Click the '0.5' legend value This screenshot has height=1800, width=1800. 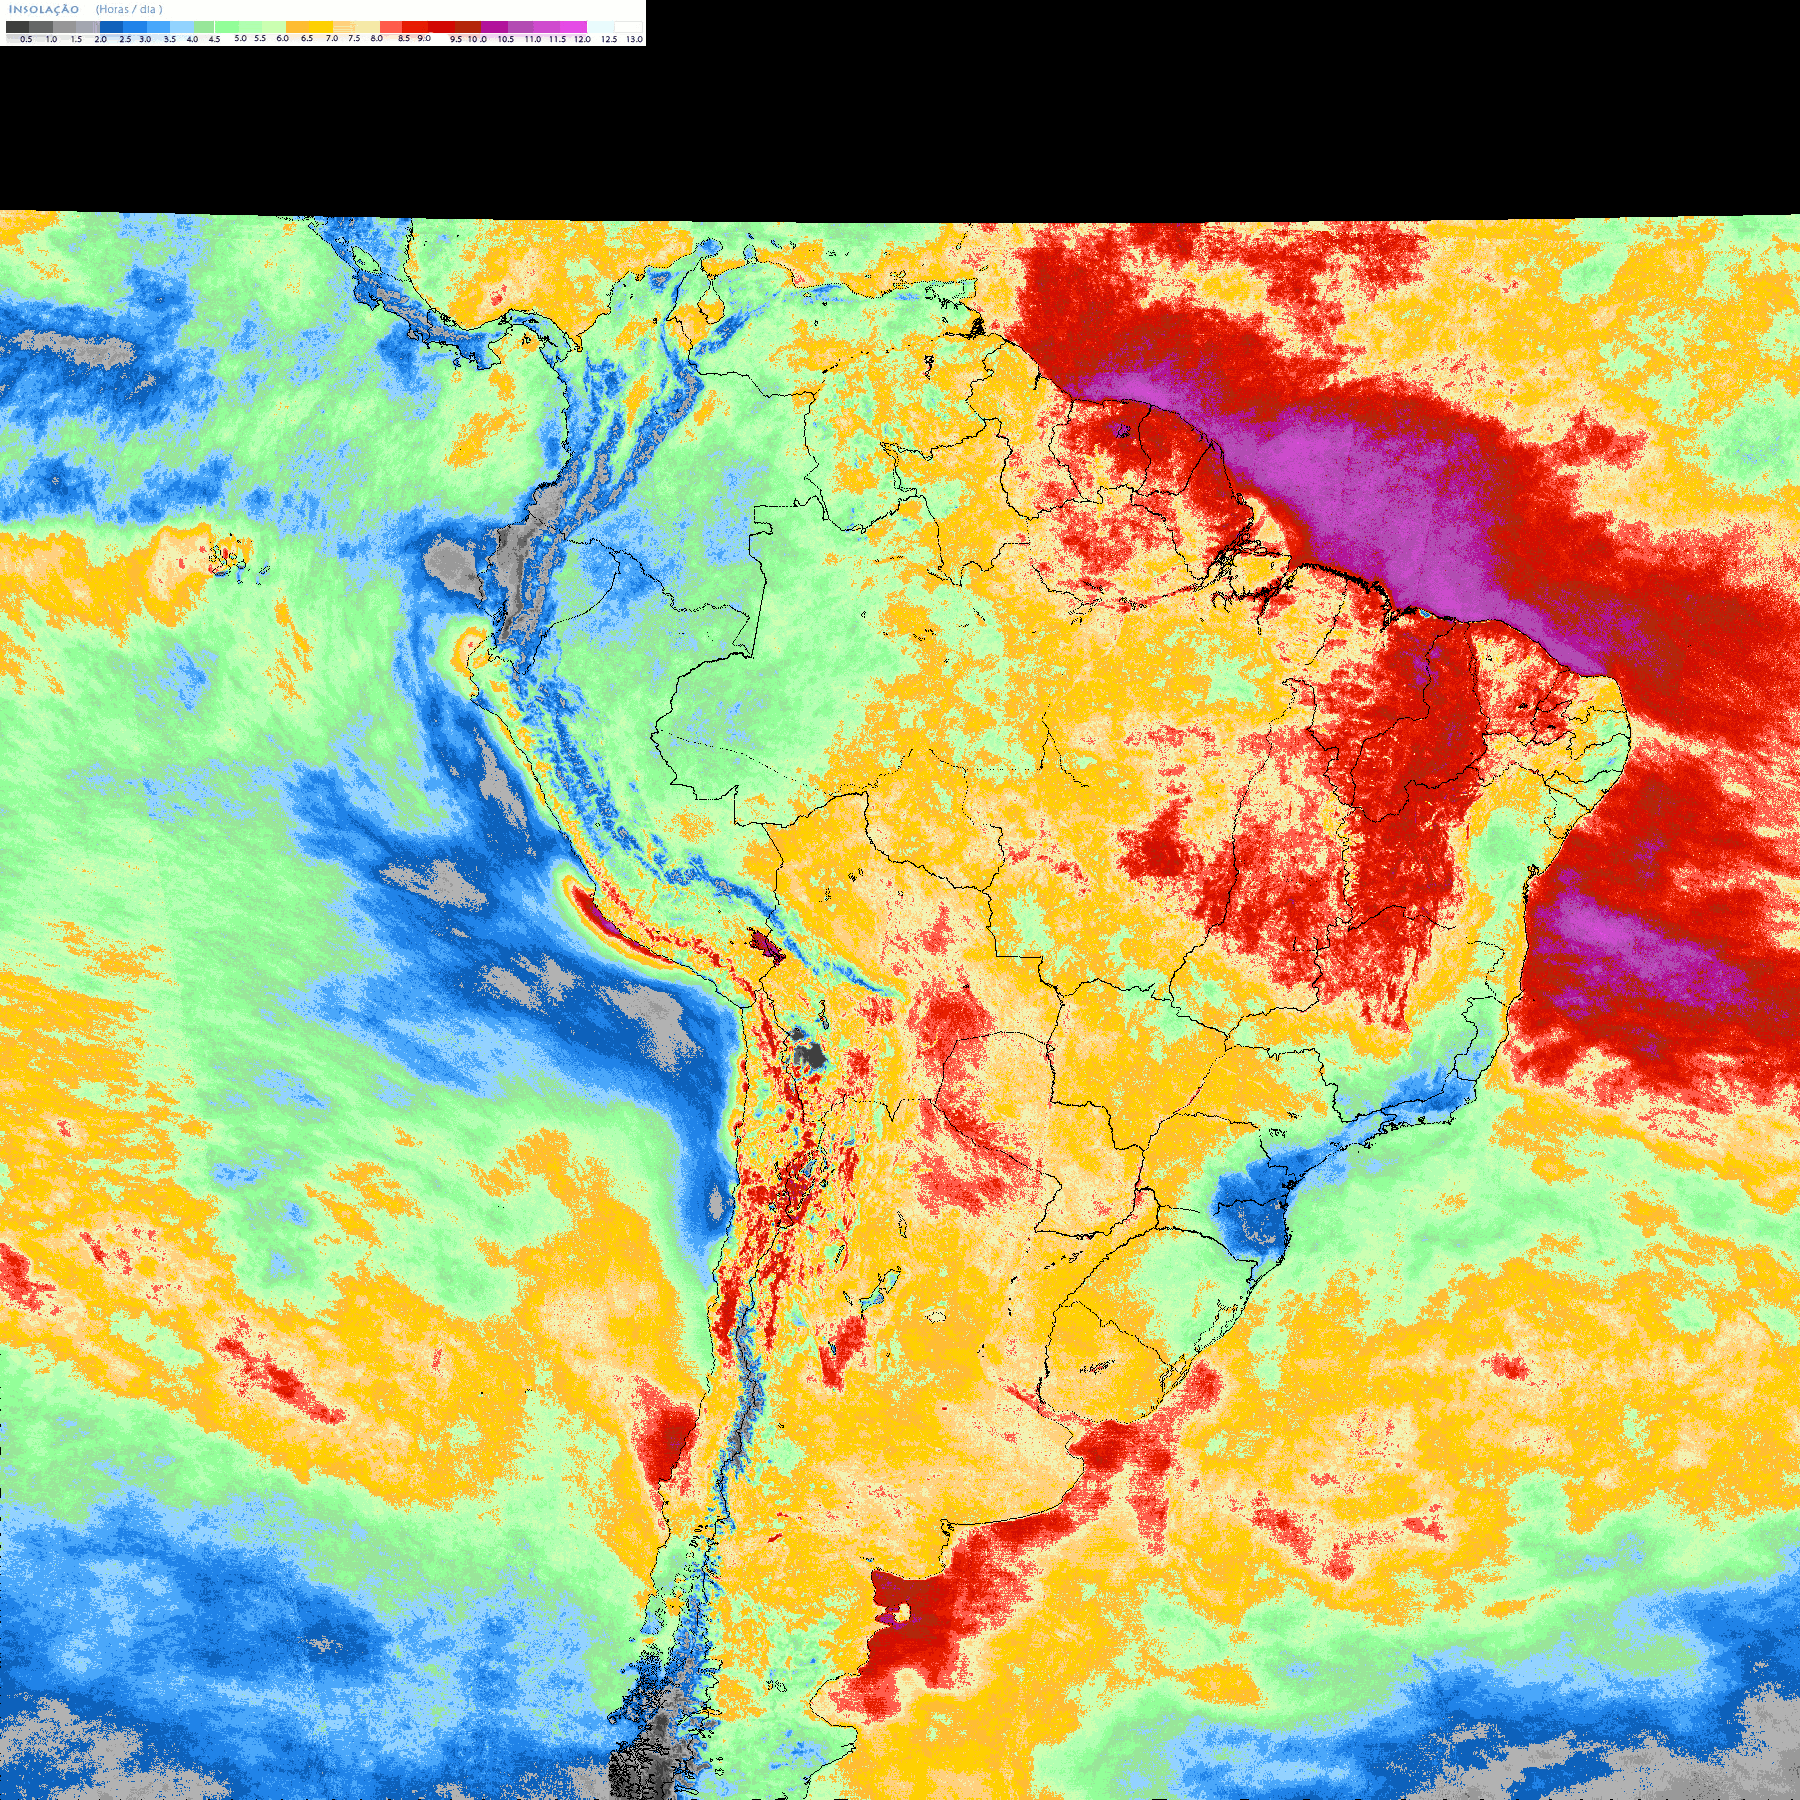click(26, 39)
